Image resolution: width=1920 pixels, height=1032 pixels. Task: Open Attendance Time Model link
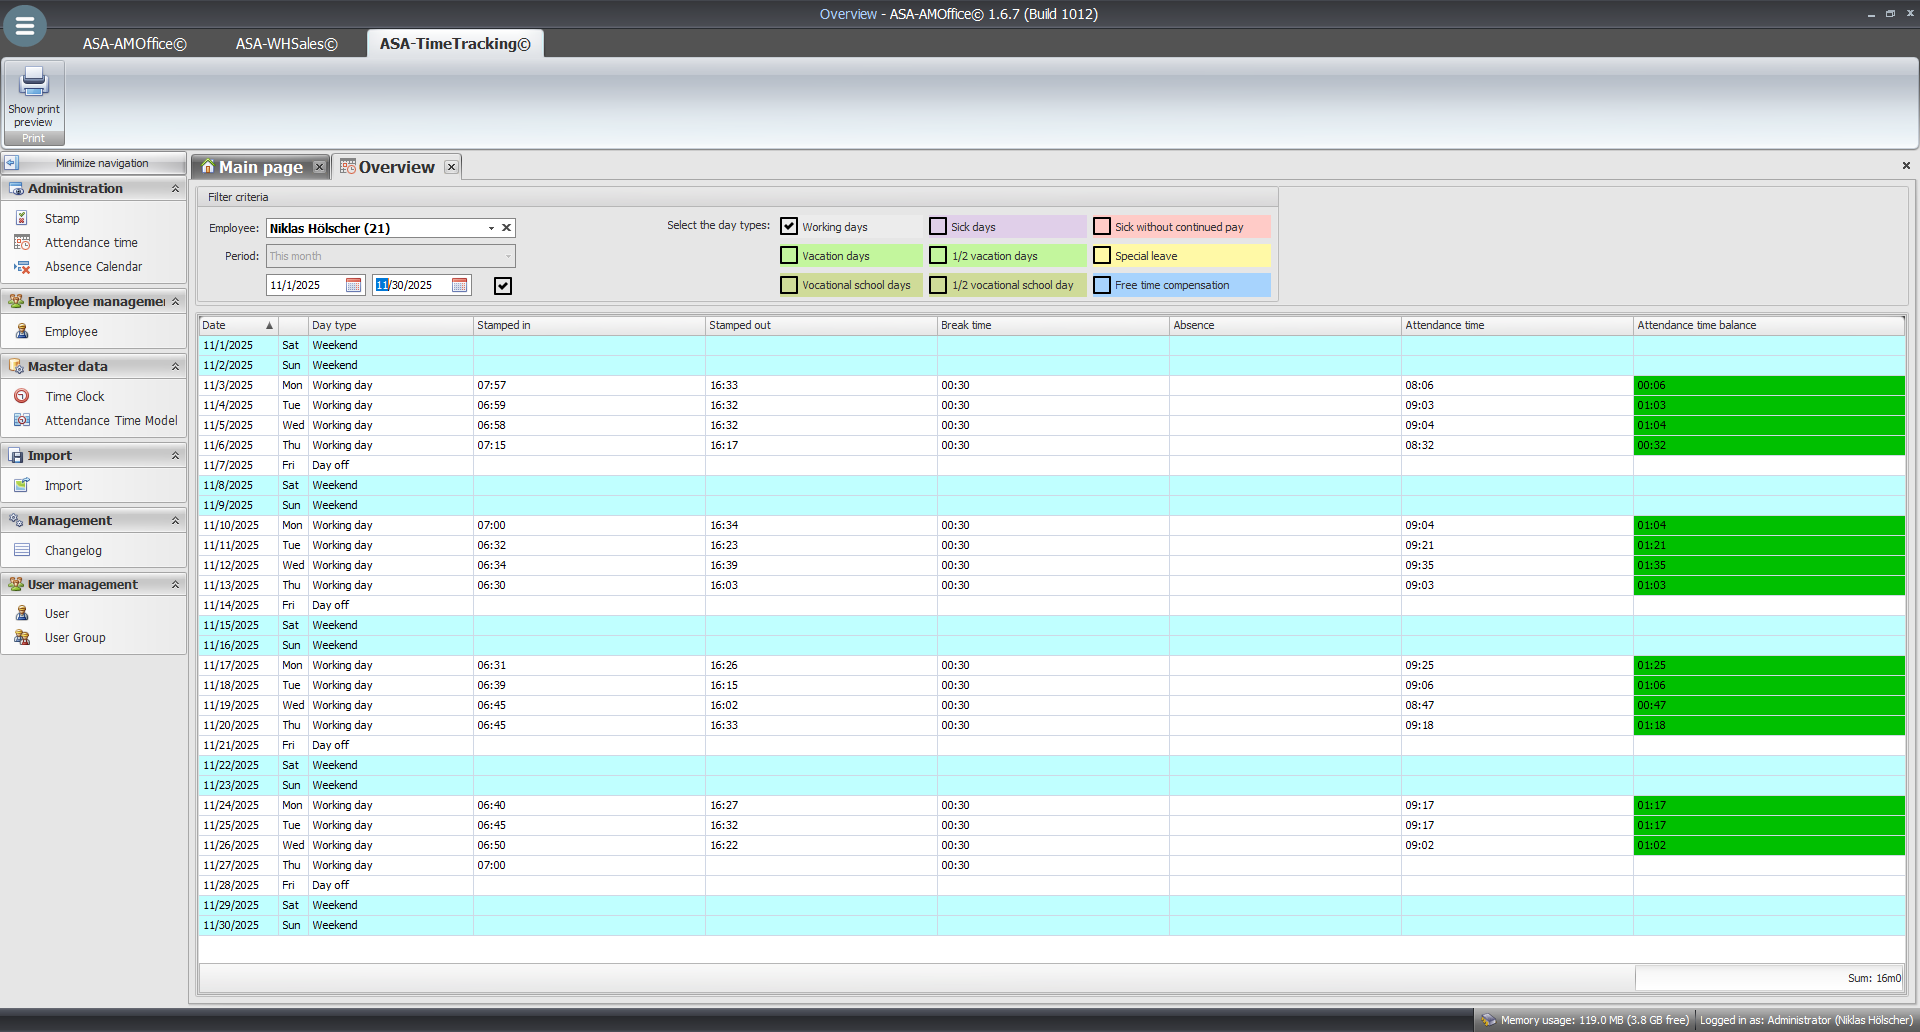point(111,421)
